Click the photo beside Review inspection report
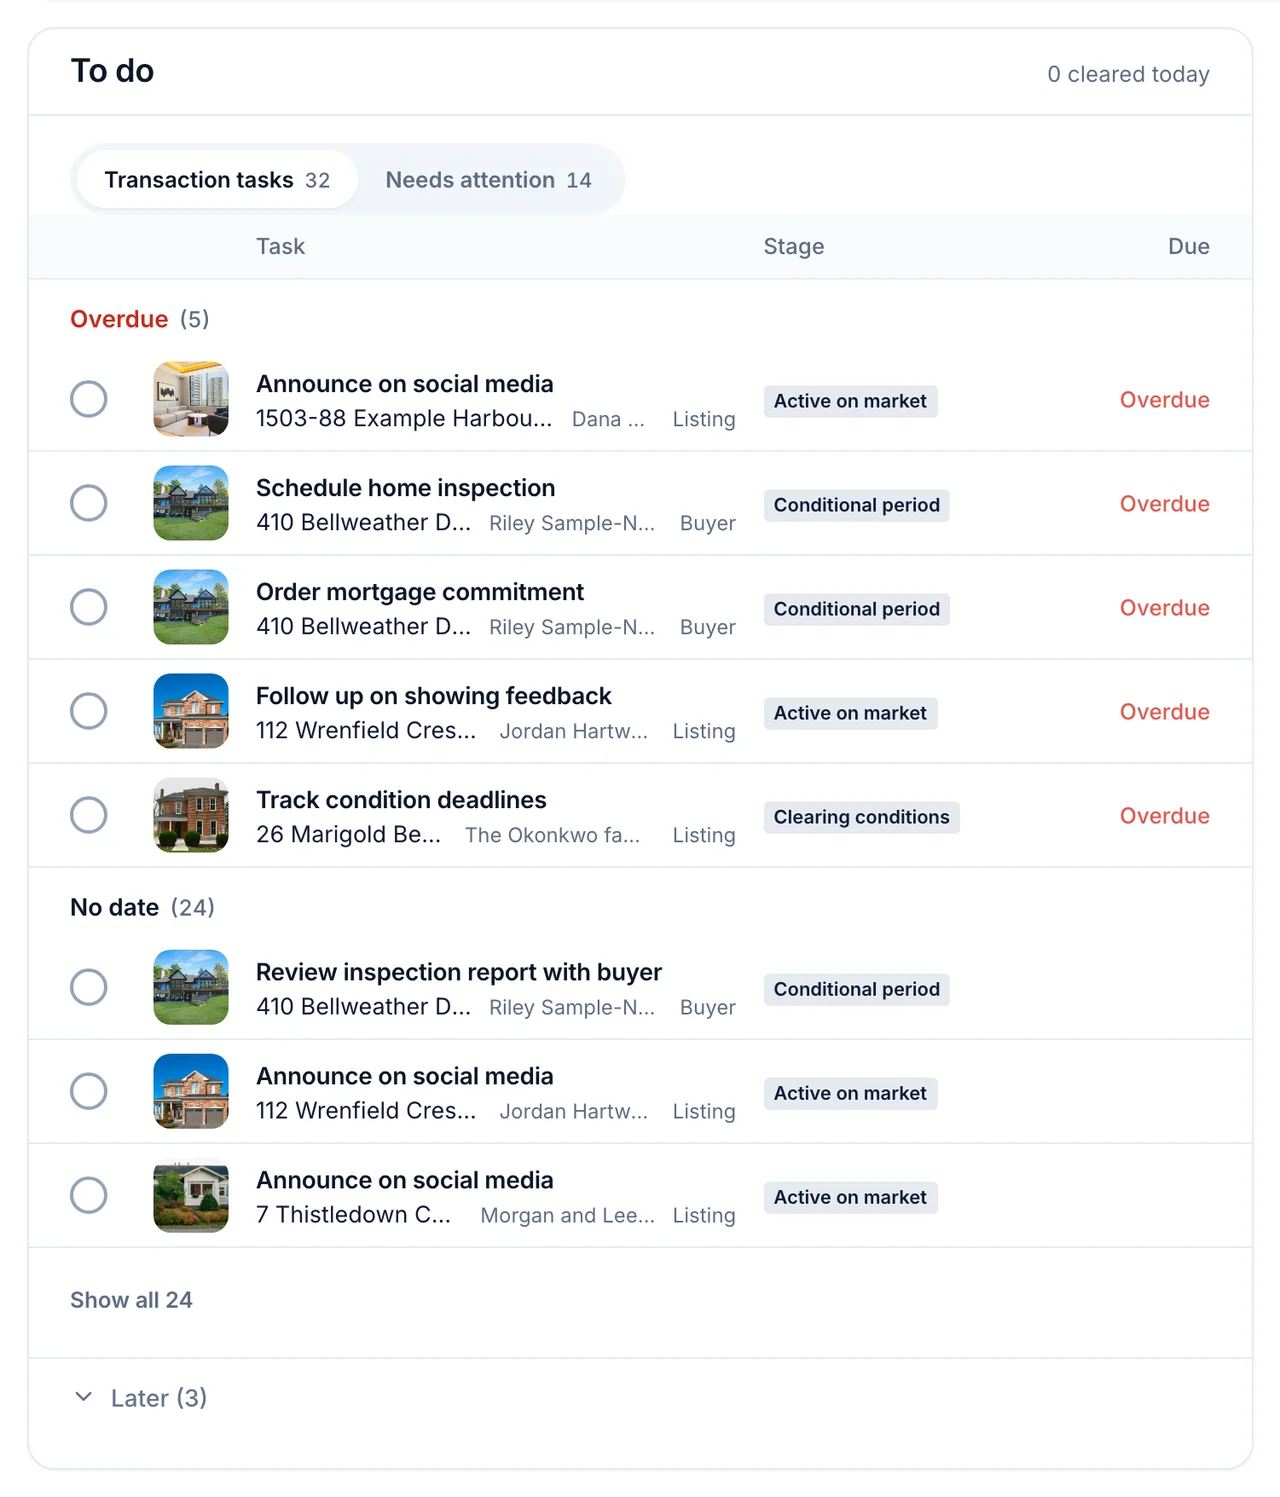1280x1497 pixels. [x=191, y=987]
